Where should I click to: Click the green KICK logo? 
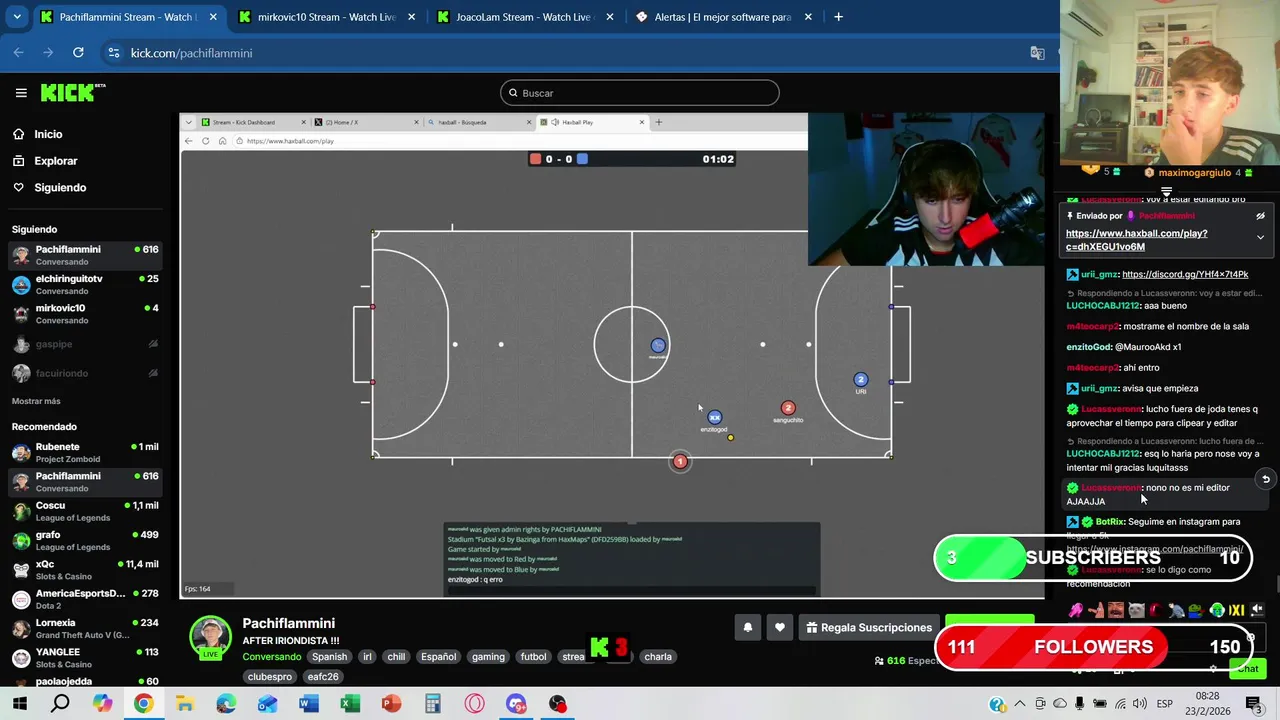point(72,92)
